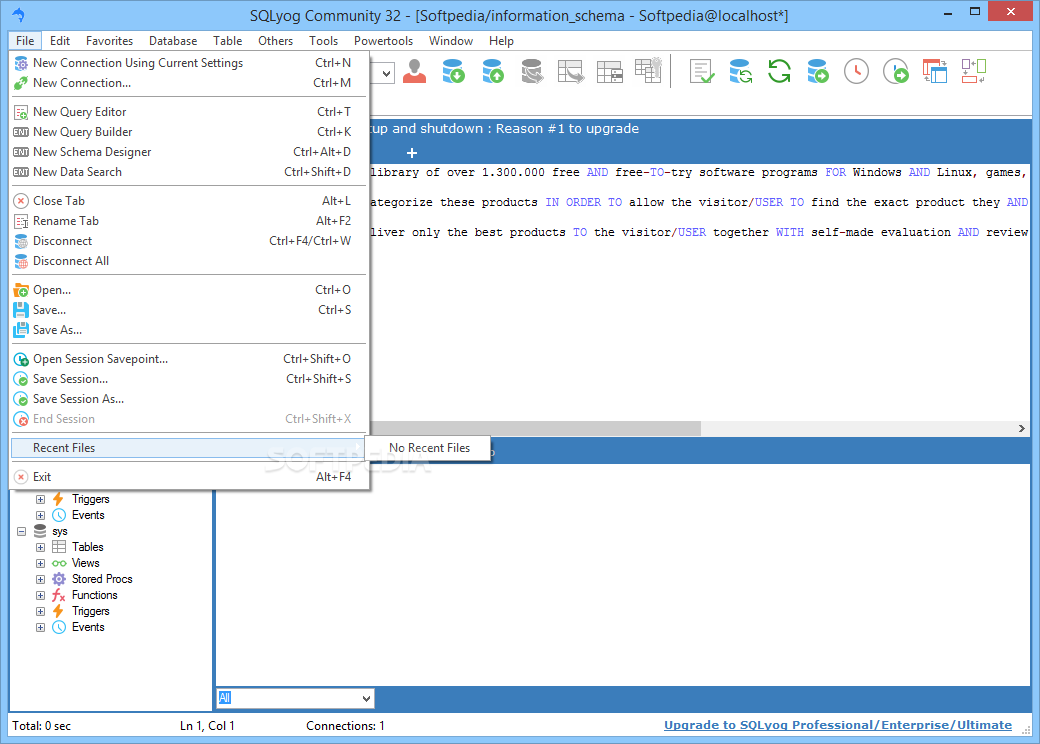Image resolution: width=1040 pixels, height=744 pixels.
Task: Expand Triggers under sys
Action: pos(40,611)
